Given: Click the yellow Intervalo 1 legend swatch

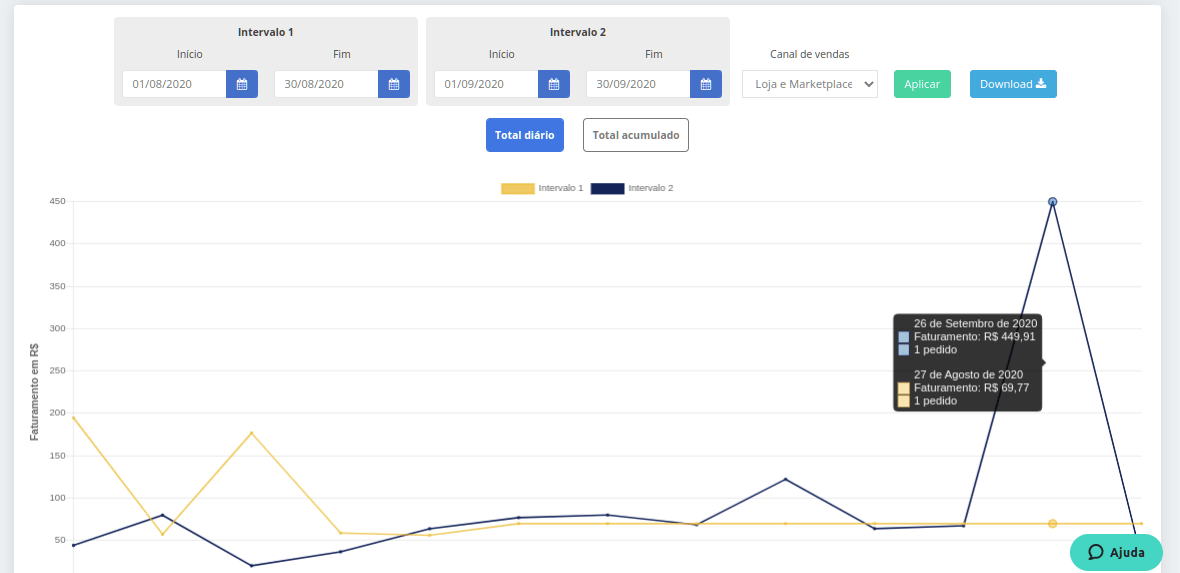Looking at the screenshot, I should (x=518, y=188).
